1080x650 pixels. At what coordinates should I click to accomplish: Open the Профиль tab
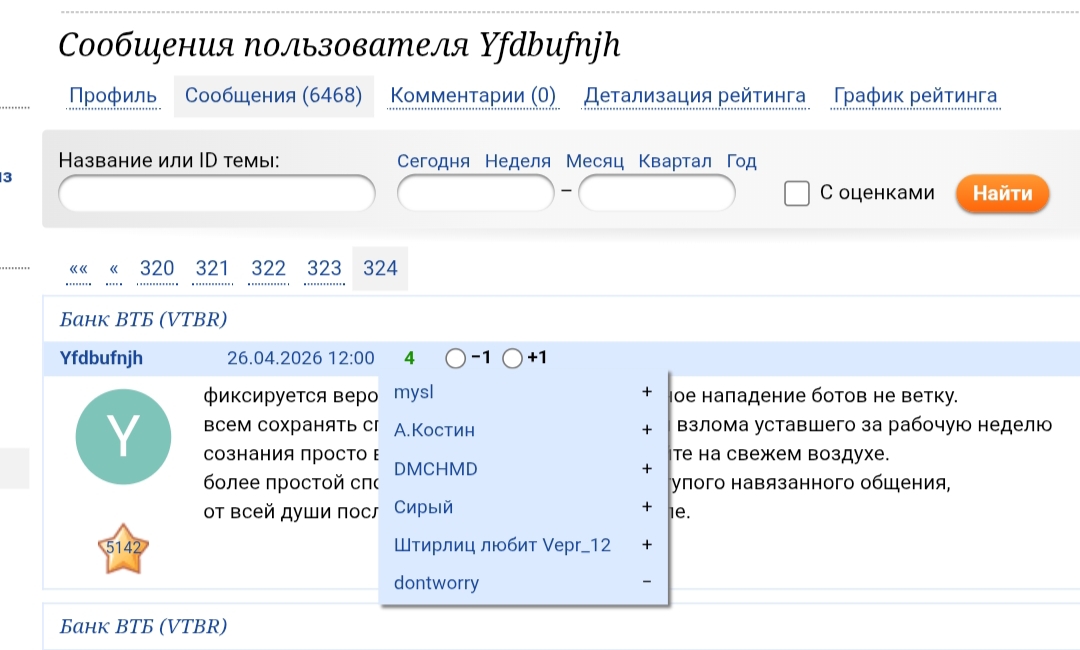(113, 96)
